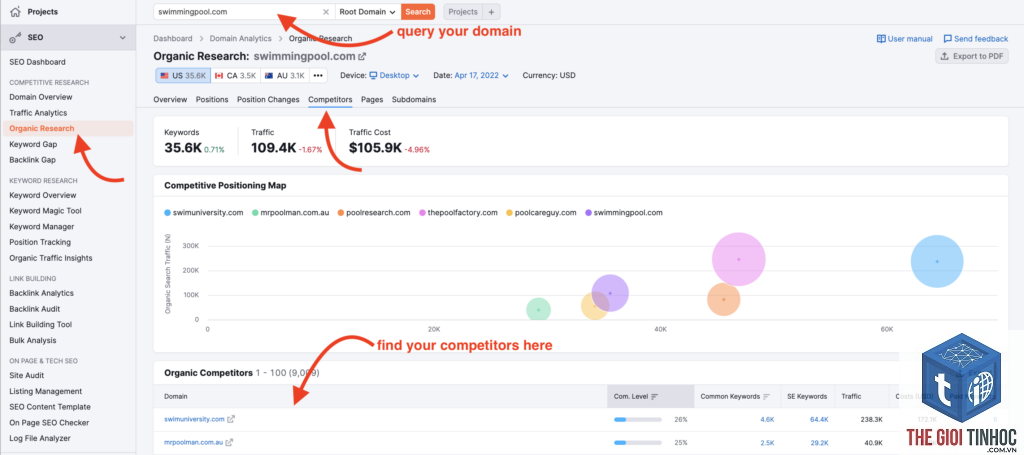This screenshot has height=455, width=1024.
Task: Open Bulk Analysis in sidebar
Action: pos(33,340)
